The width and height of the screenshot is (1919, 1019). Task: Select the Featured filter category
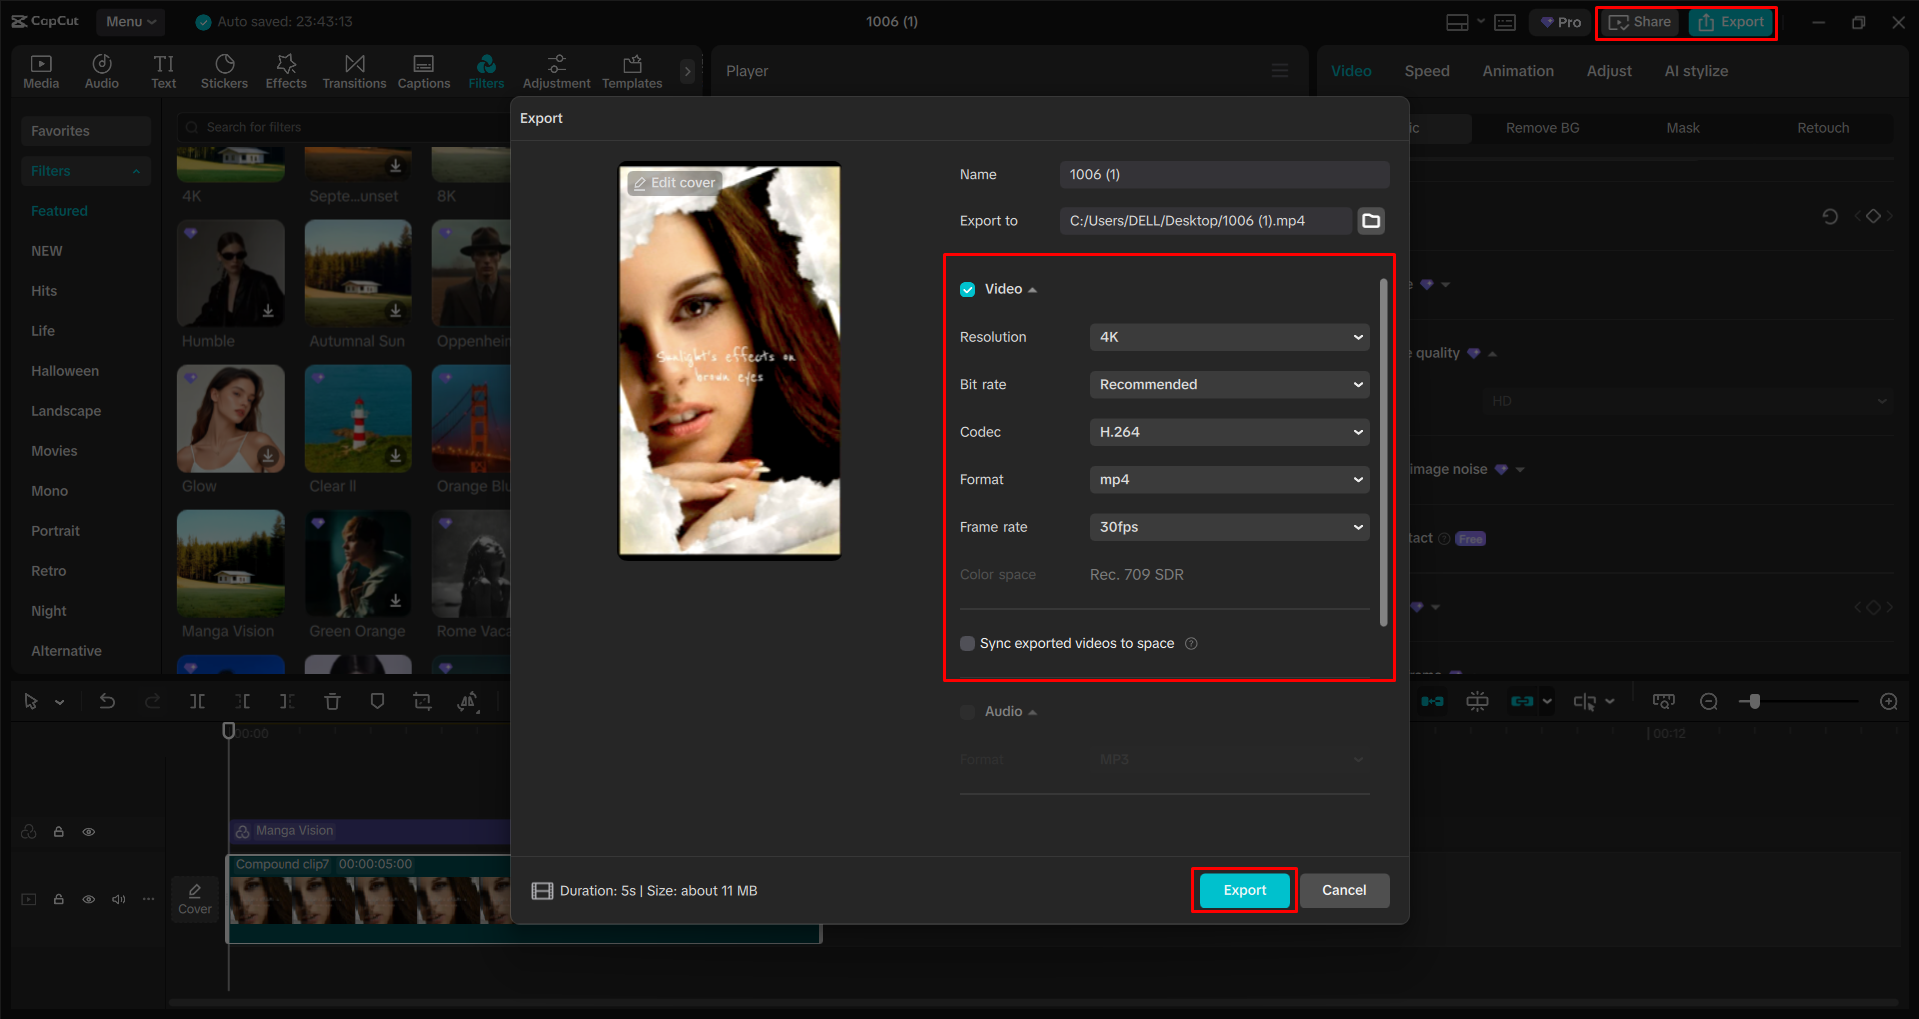point(59,210)
